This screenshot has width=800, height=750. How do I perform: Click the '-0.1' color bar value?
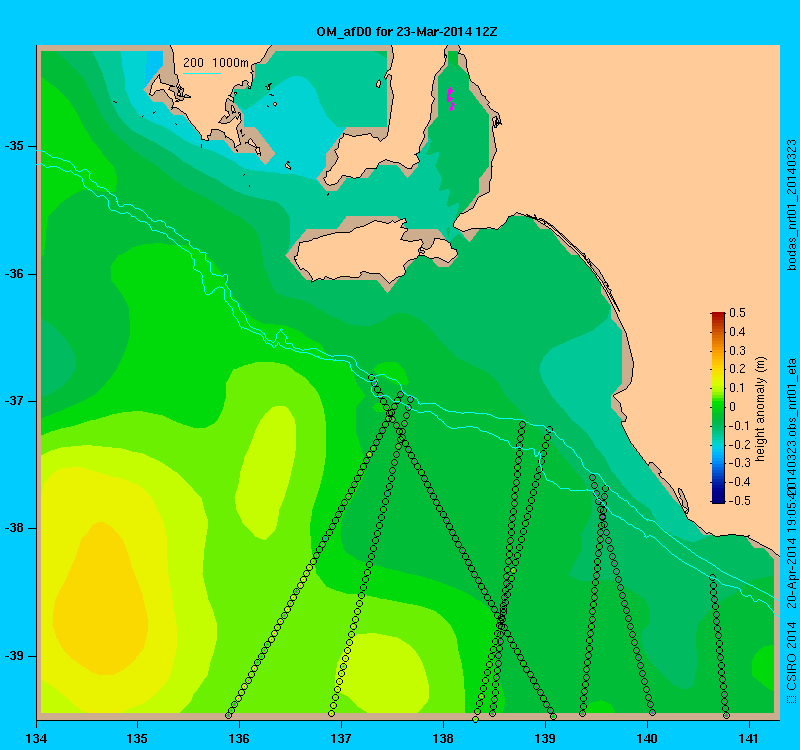[738, 426]
